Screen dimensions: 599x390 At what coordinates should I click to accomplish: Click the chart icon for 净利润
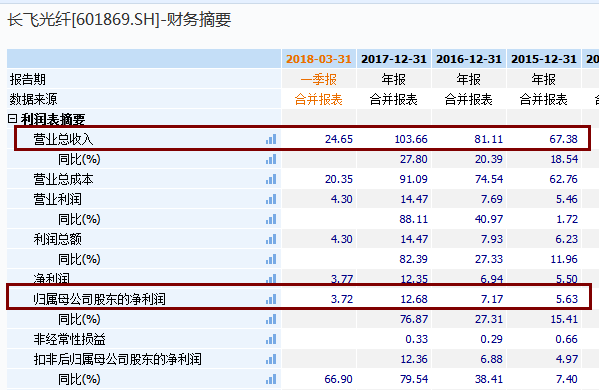[x=271, y=279]
